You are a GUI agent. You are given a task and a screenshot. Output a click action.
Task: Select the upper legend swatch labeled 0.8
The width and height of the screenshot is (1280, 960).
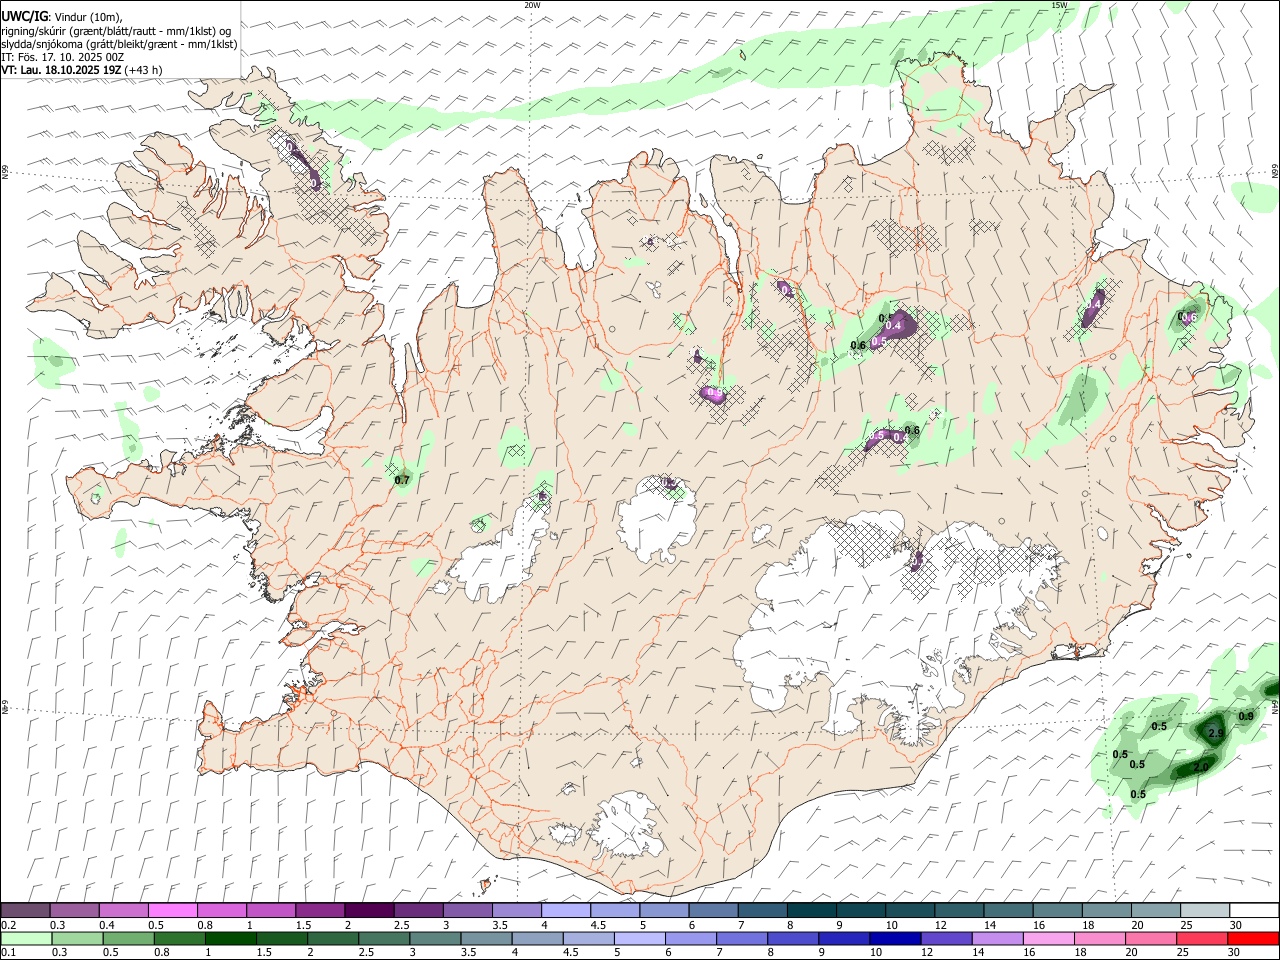[222, 911]
